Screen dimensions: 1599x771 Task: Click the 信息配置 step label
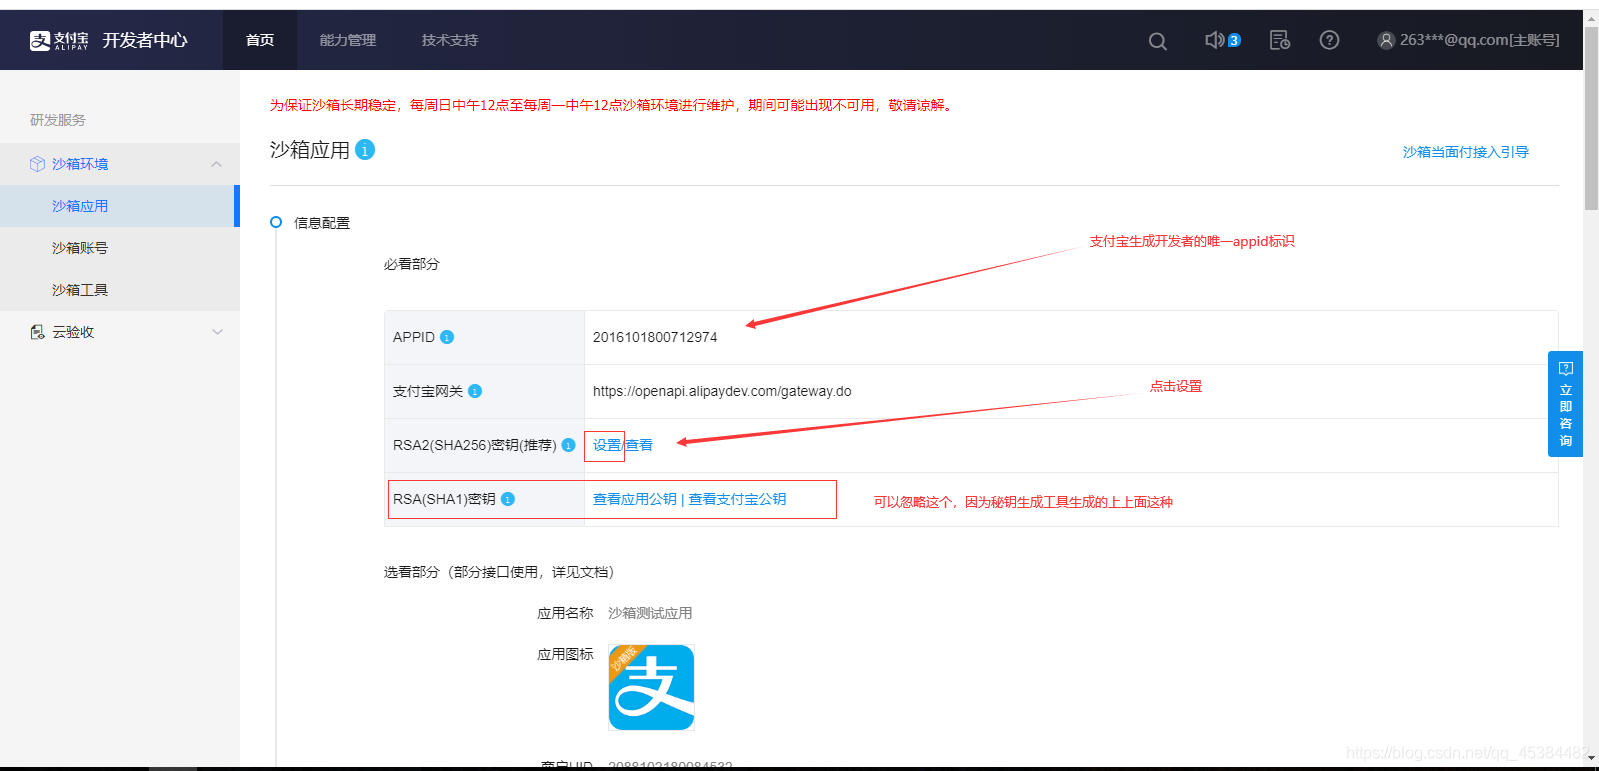322,223
